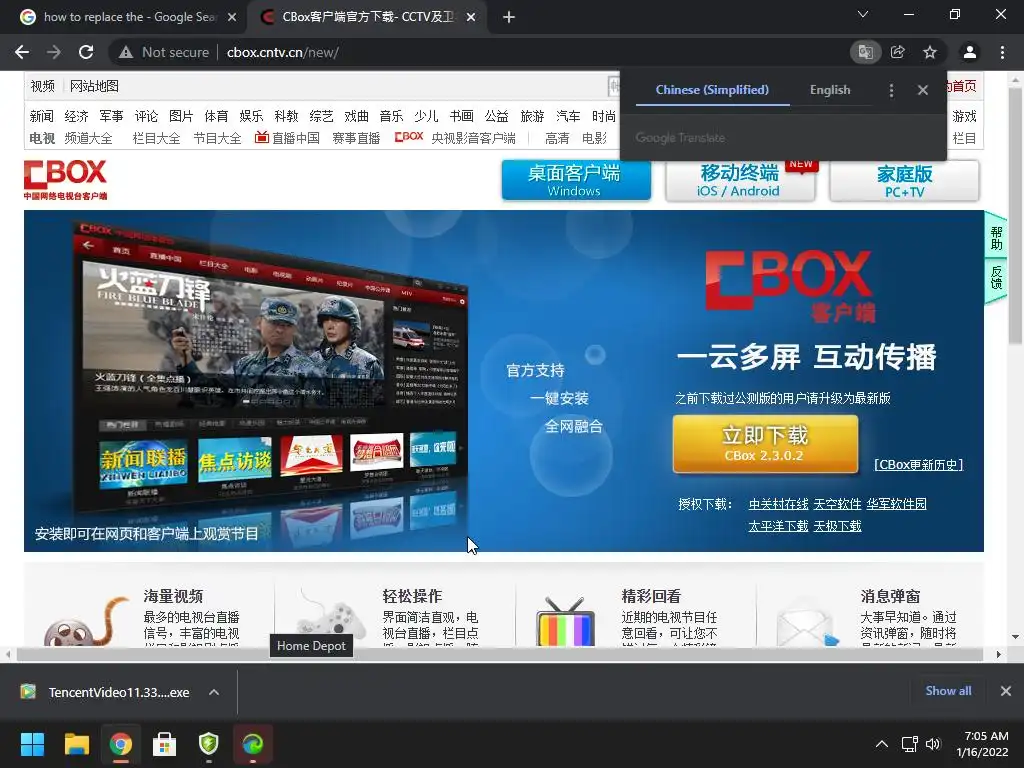The height and width of the screenshot is (768, 1024).
Task: Open the clock showing 7:05 AM
Action: [x=983, y=744]
